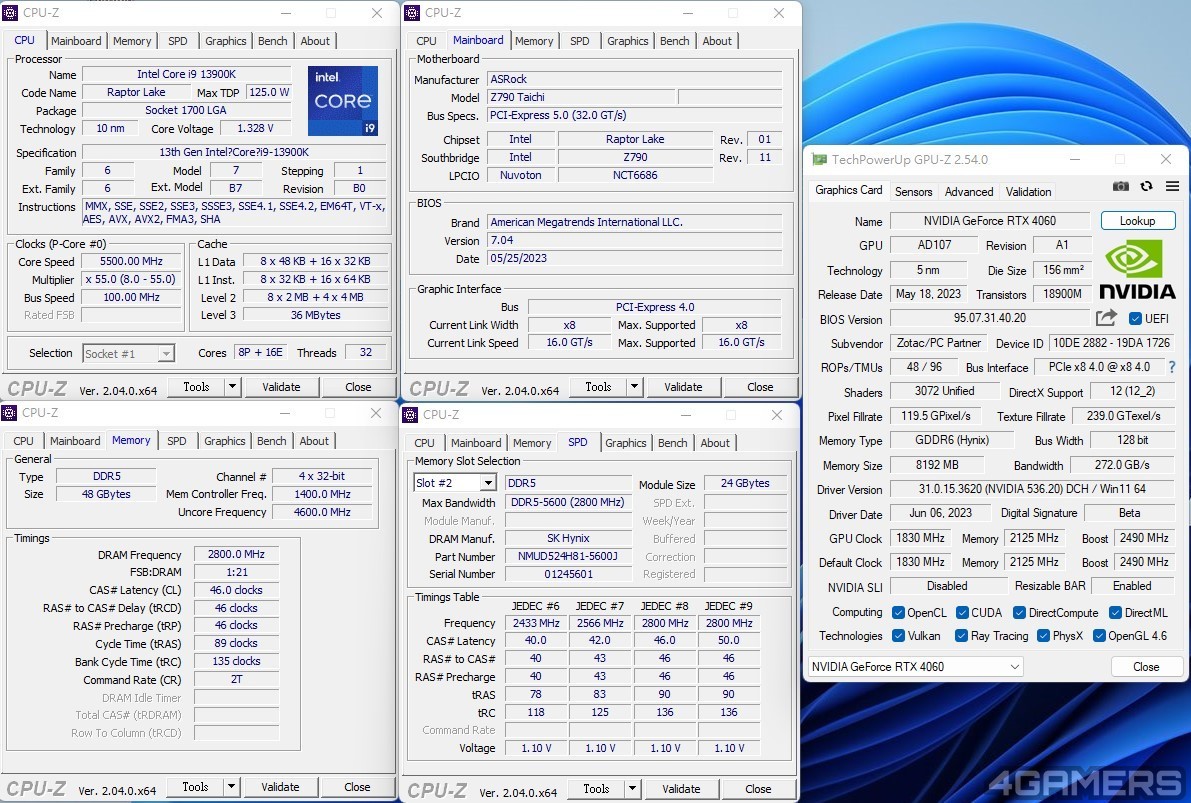Click Close button in the Memory tab window
Image resolution: width=1191 pixels, height=803 pixels.
(x=357, y=787)
